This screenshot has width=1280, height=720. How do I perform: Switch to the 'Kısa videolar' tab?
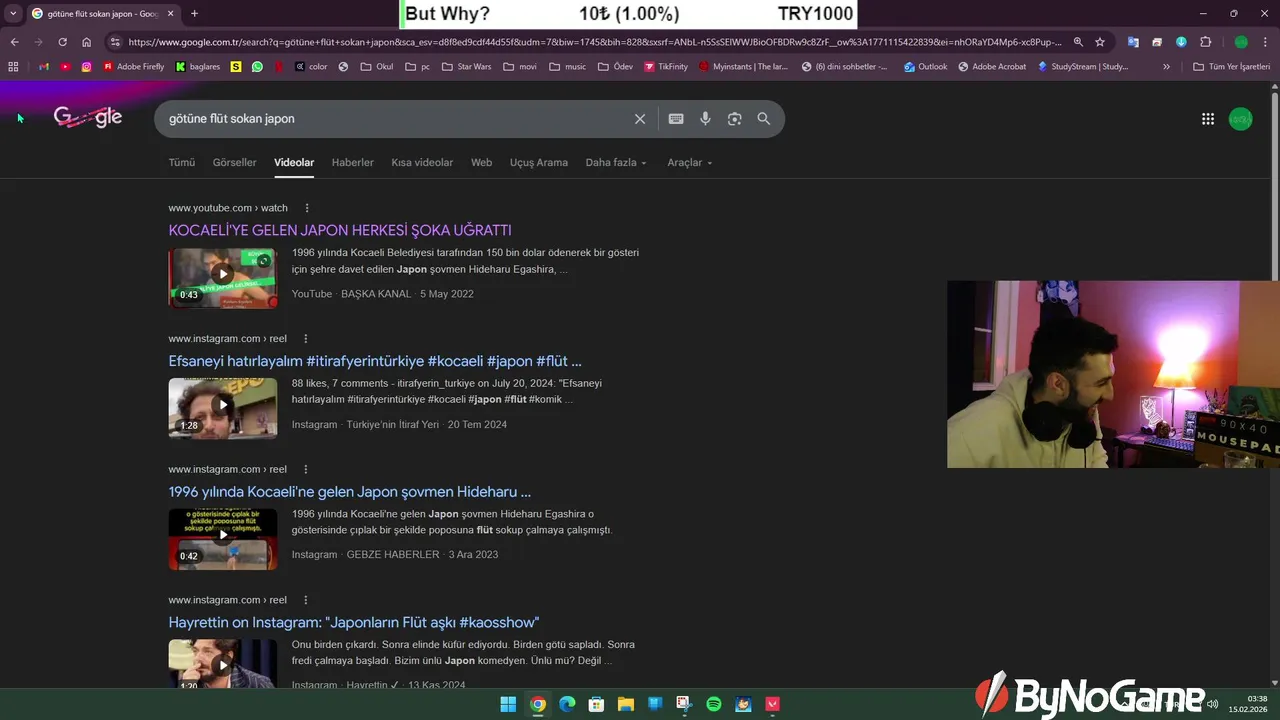pyautogui.click(x=422, y=162)
